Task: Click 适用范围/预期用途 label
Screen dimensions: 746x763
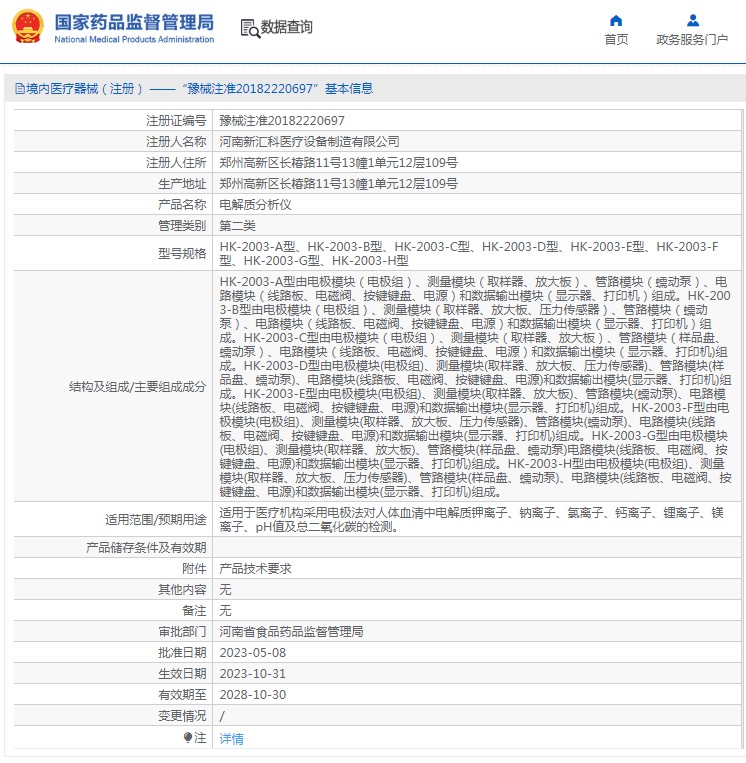Action: tap(156, 520)
